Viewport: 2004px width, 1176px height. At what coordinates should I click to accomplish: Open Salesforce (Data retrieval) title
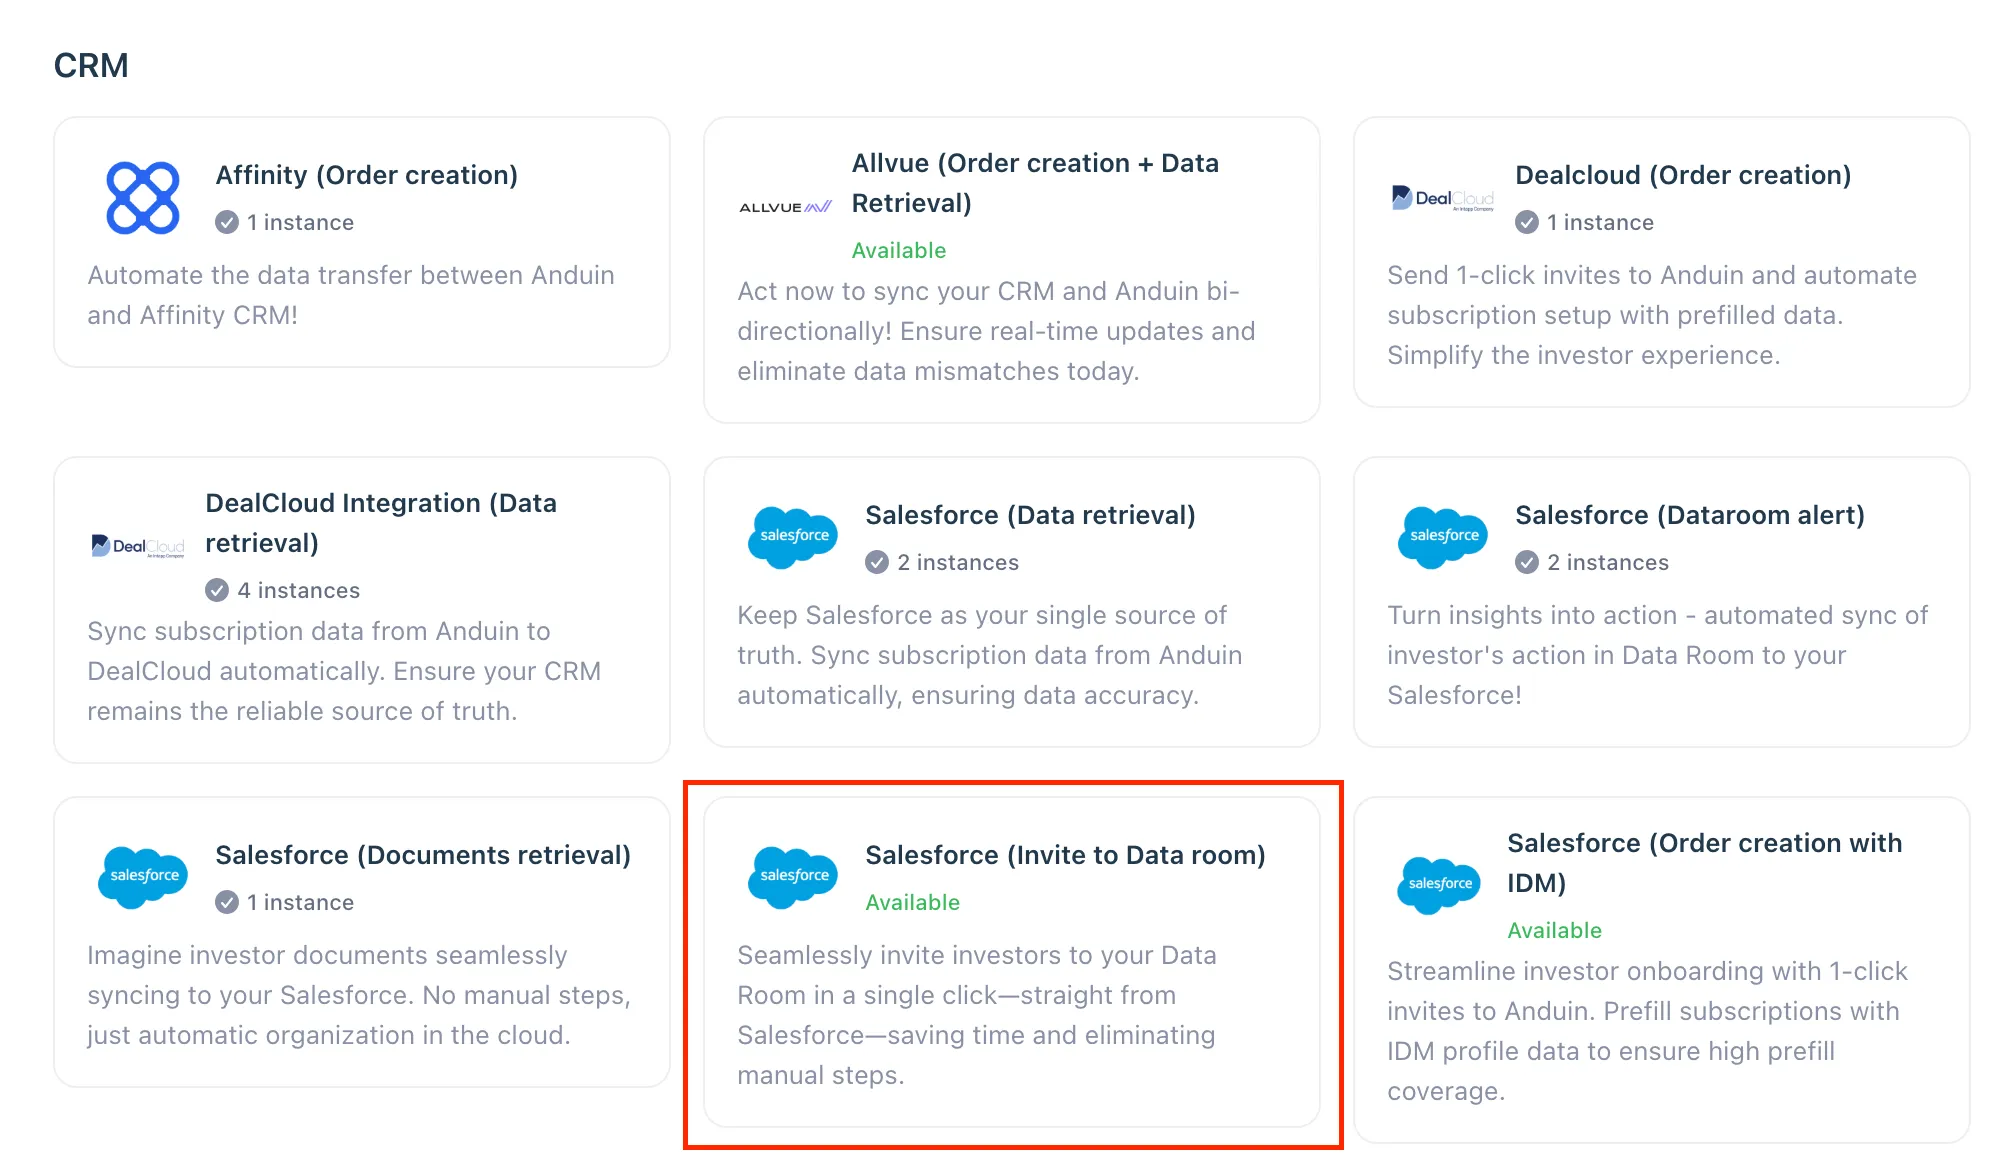[1030, 515]
